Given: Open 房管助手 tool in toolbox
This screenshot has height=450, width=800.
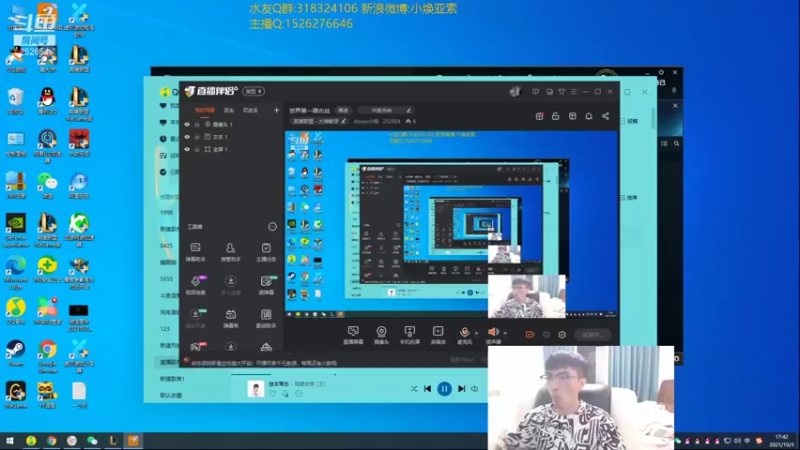Looking at the screenshot, I should click(x=231, y=252).
